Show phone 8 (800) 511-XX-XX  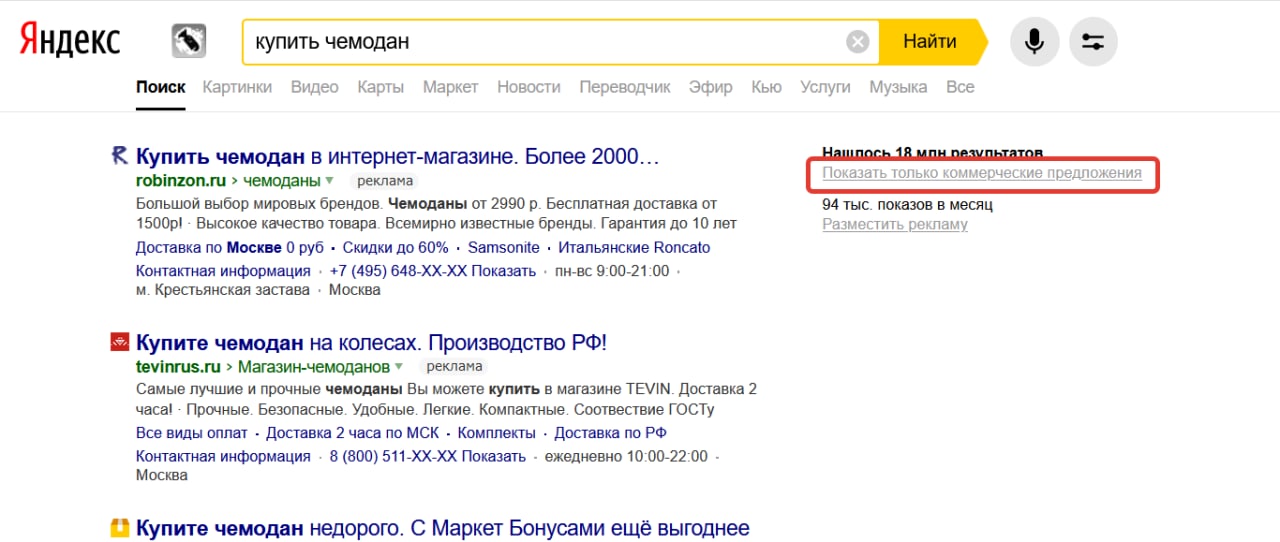point(427,456)
